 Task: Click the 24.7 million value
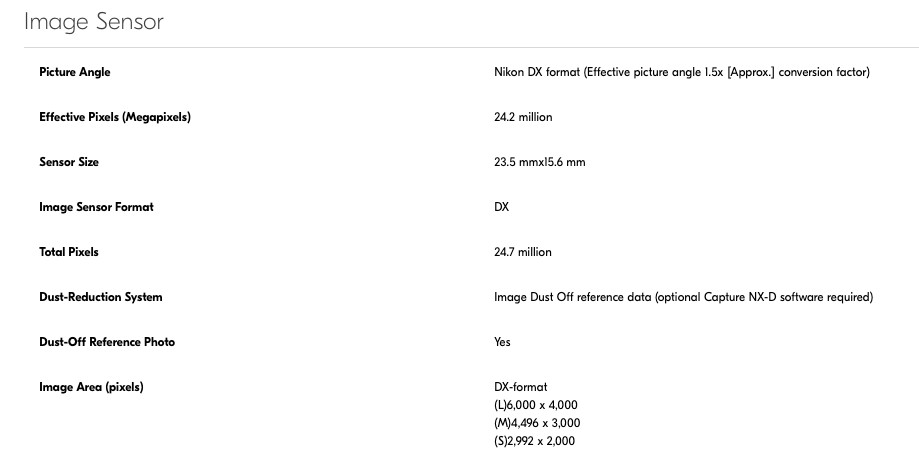click(523, 252)
